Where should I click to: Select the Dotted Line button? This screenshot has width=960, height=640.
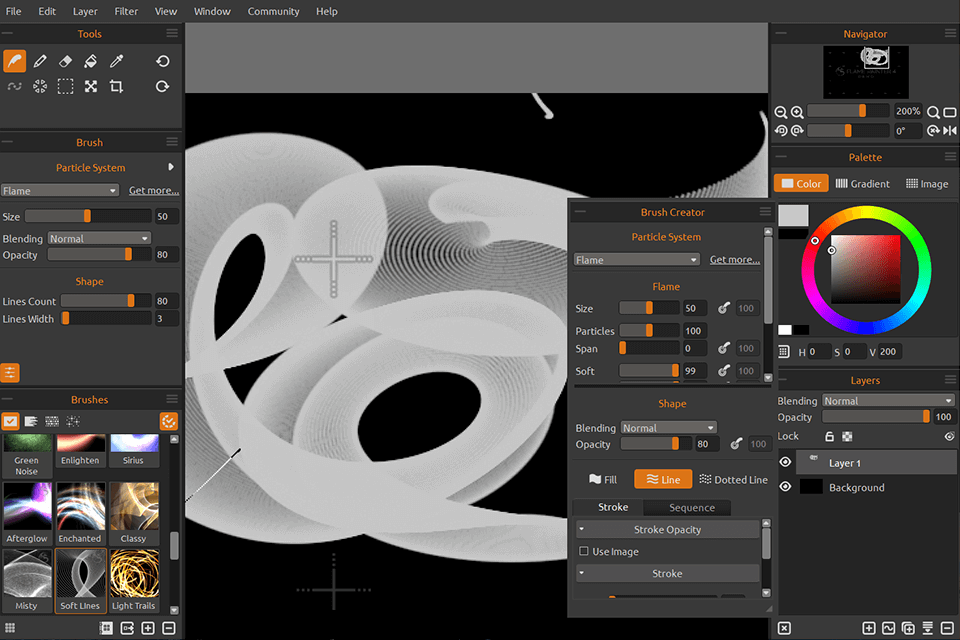[x=733, y=480]
